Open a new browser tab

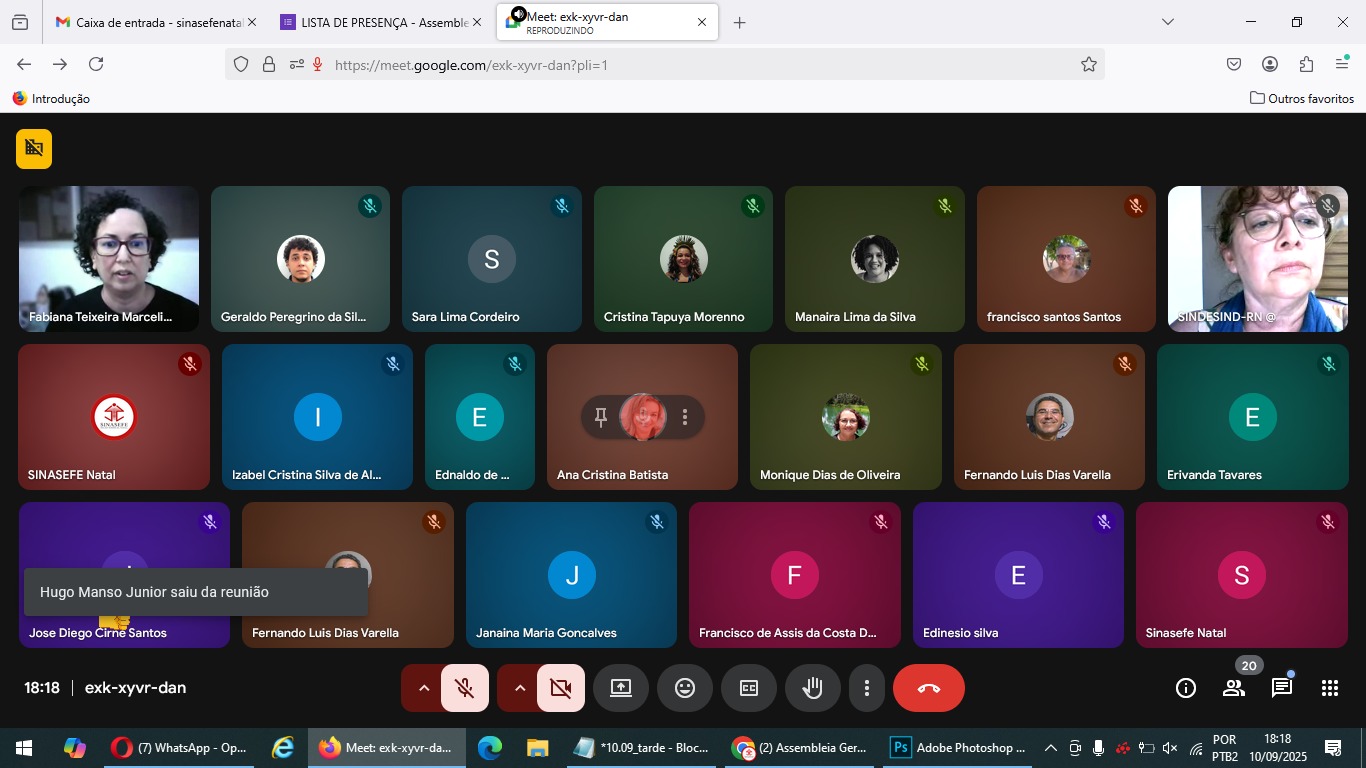tap(740, 22)
